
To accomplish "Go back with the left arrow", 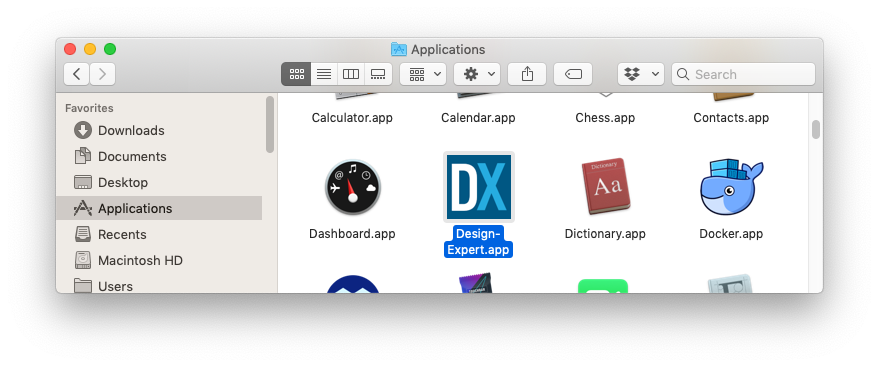I will coord(77,74).
